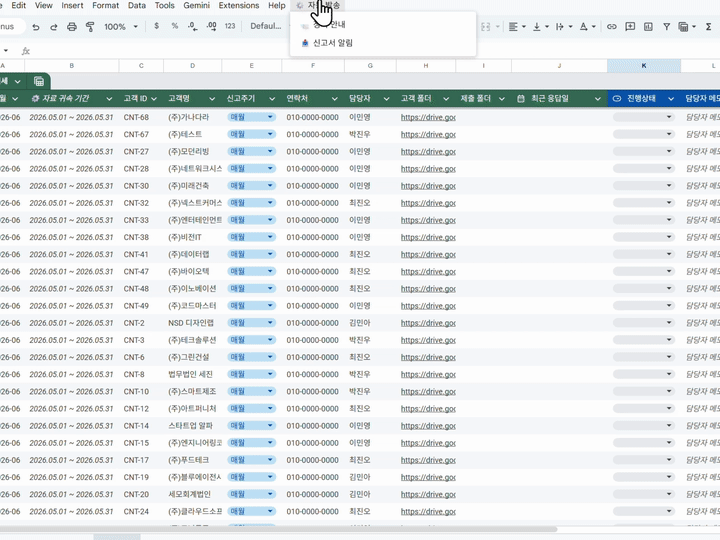Open the Default font dropdown
This screenshot has width=720, height=540.
[x=265, y=26]
